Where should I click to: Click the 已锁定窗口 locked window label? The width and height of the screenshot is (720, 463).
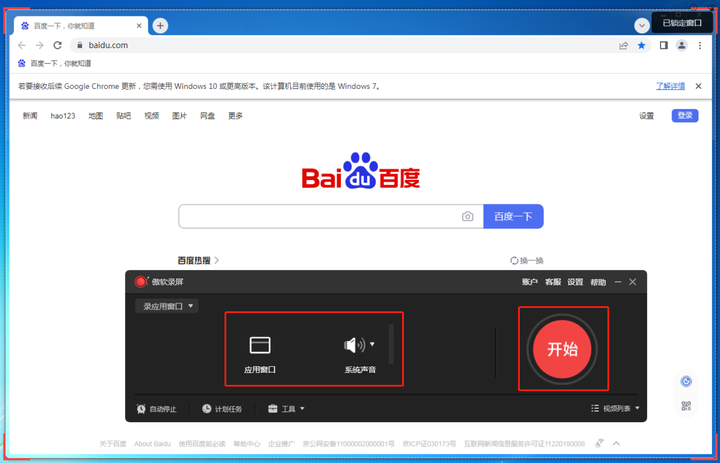(x=682, y=23)
